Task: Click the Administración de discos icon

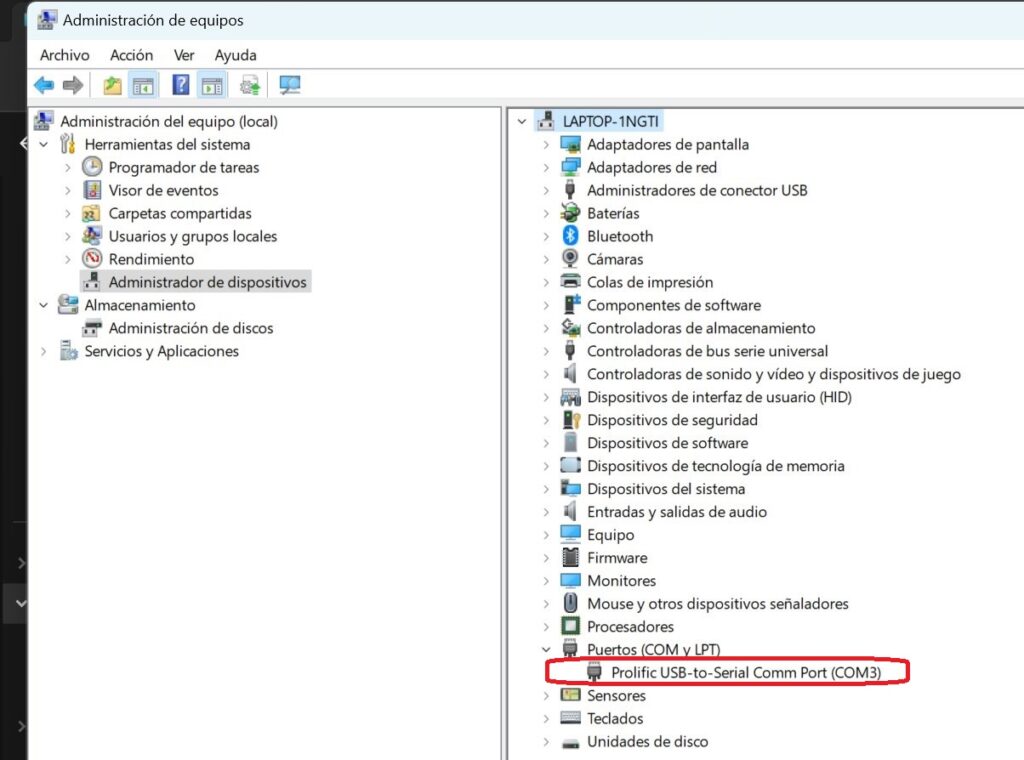Action: click(x=92, y=328)
